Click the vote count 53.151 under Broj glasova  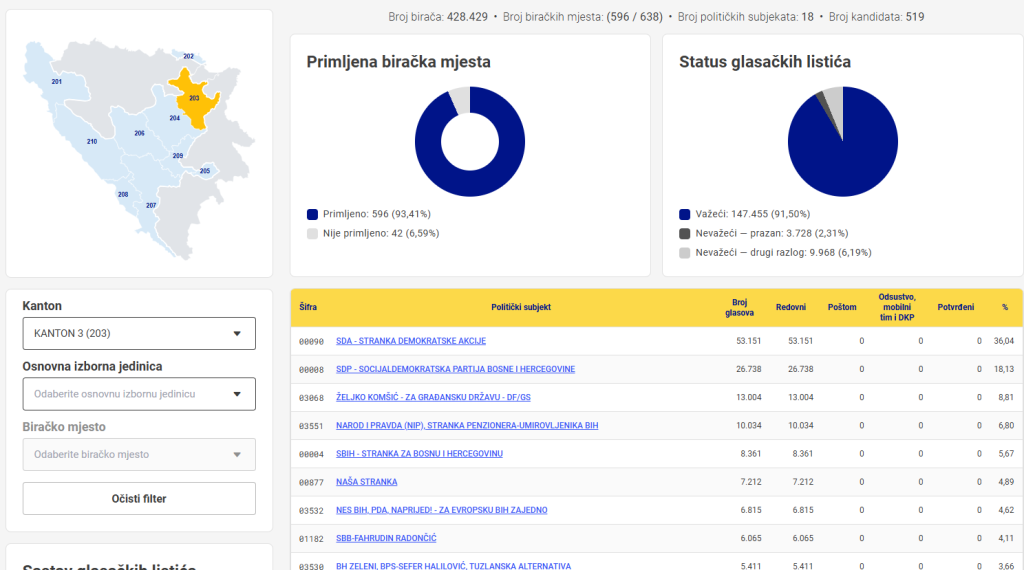(x=748, y=341)
